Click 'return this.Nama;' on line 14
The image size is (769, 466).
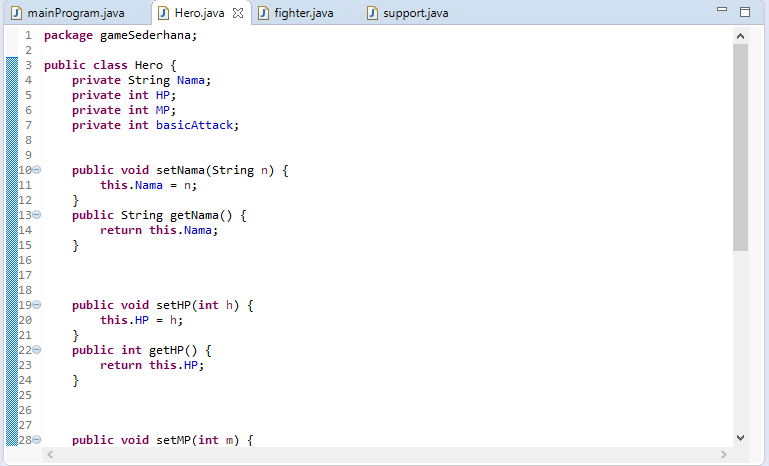tap(159, 231)
